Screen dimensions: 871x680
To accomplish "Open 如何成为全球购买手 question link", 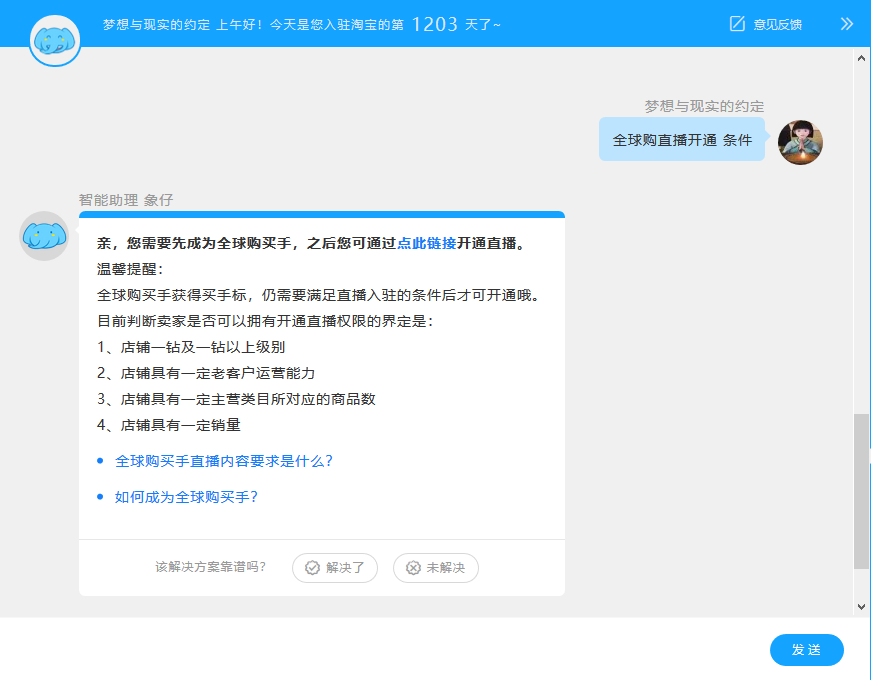I will tap(186, 497).
